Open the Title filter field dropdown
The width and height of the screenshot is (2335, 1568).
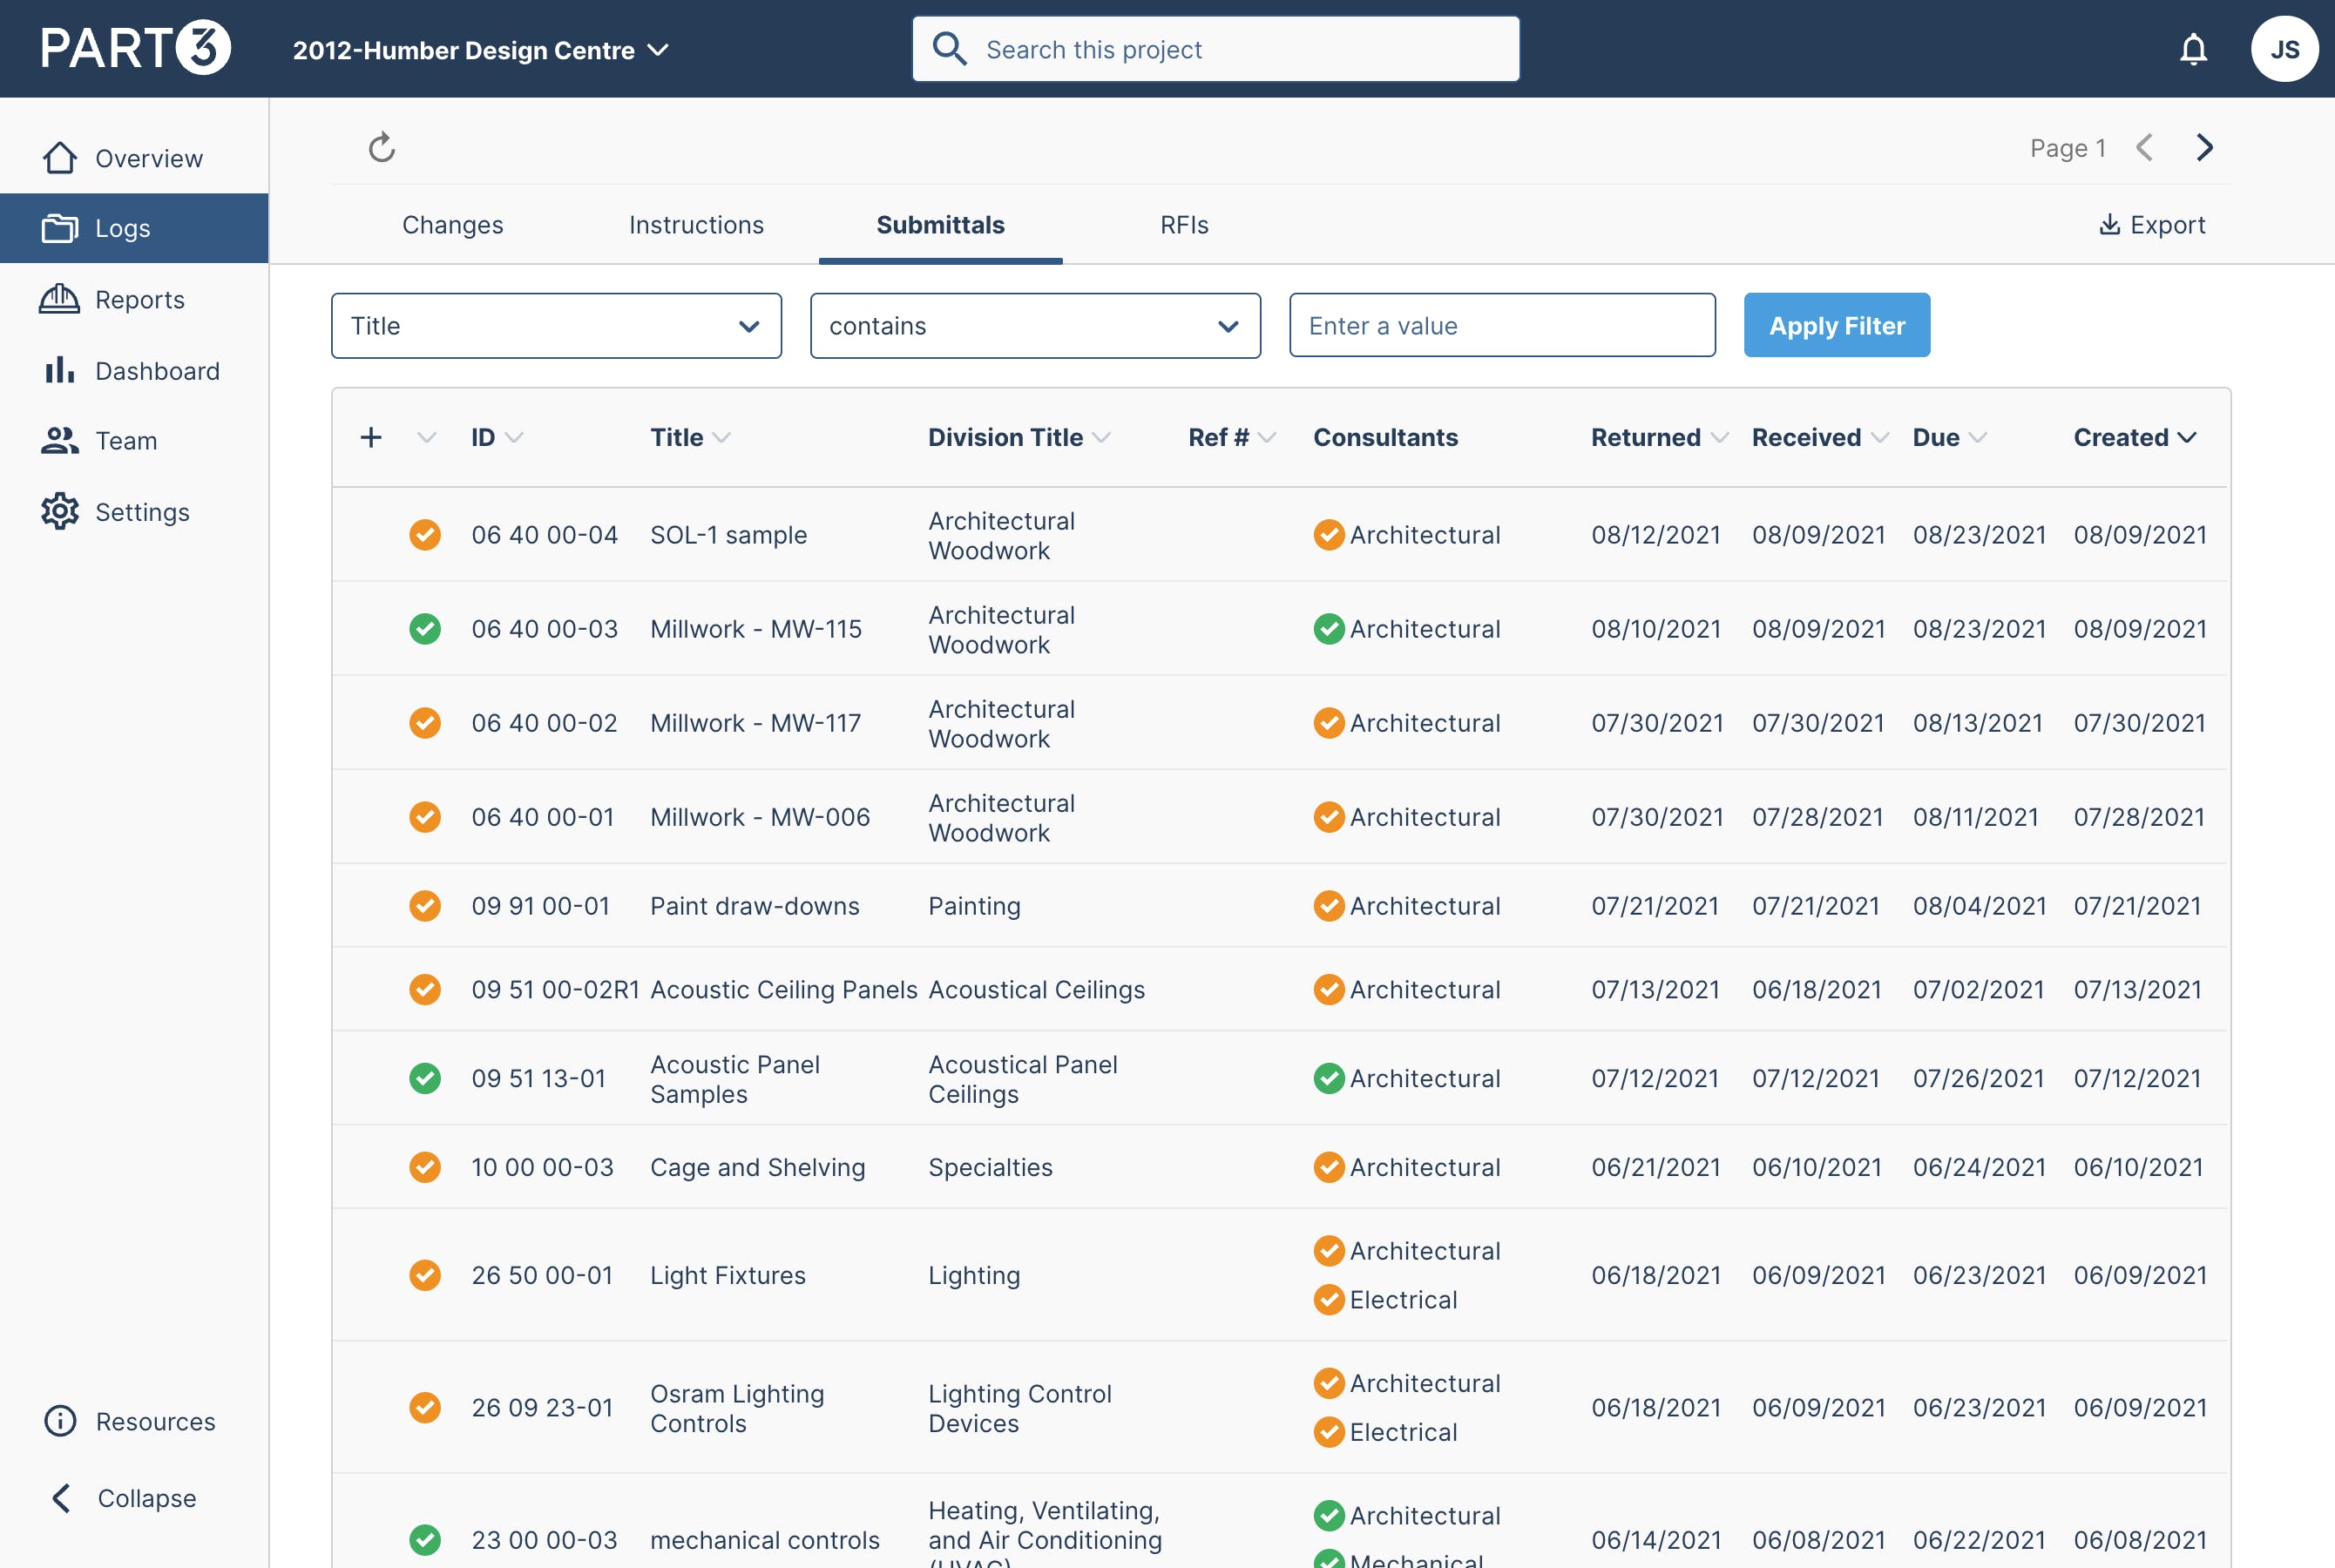click(x=556, y=326)
